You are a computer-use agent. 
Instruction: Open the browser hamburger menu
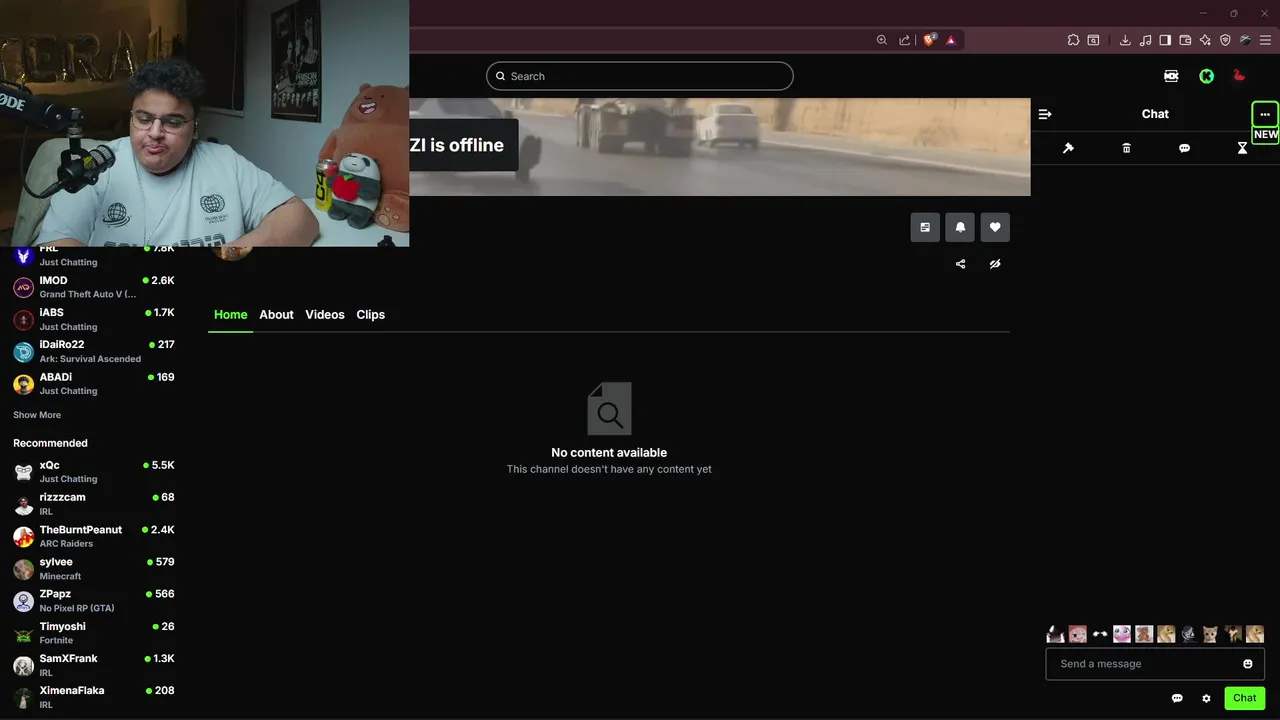(x=1265, y=40)
